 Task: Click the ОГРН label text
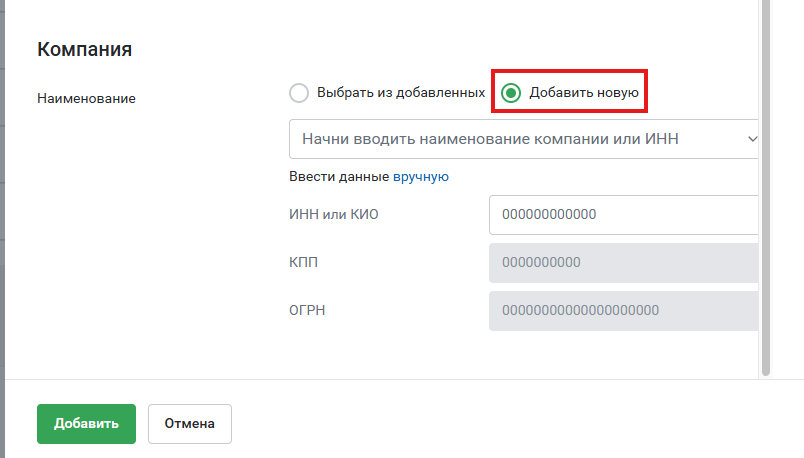(307, 310)
